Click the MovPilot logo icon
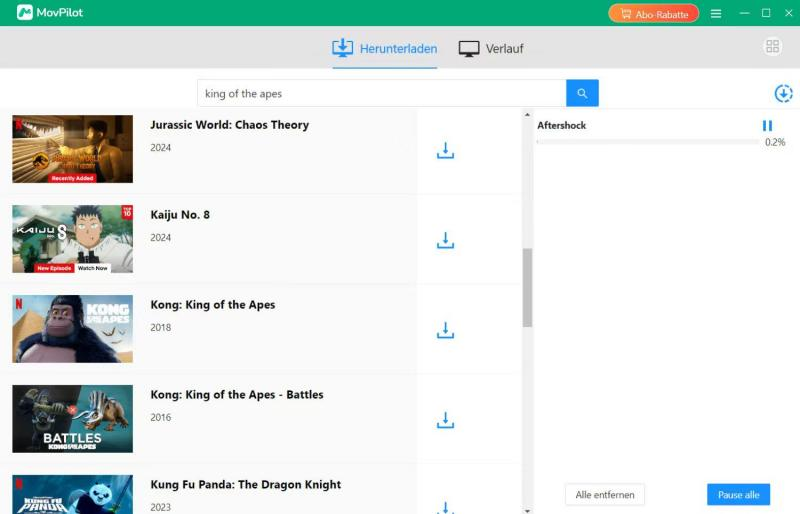 [24, 12]
